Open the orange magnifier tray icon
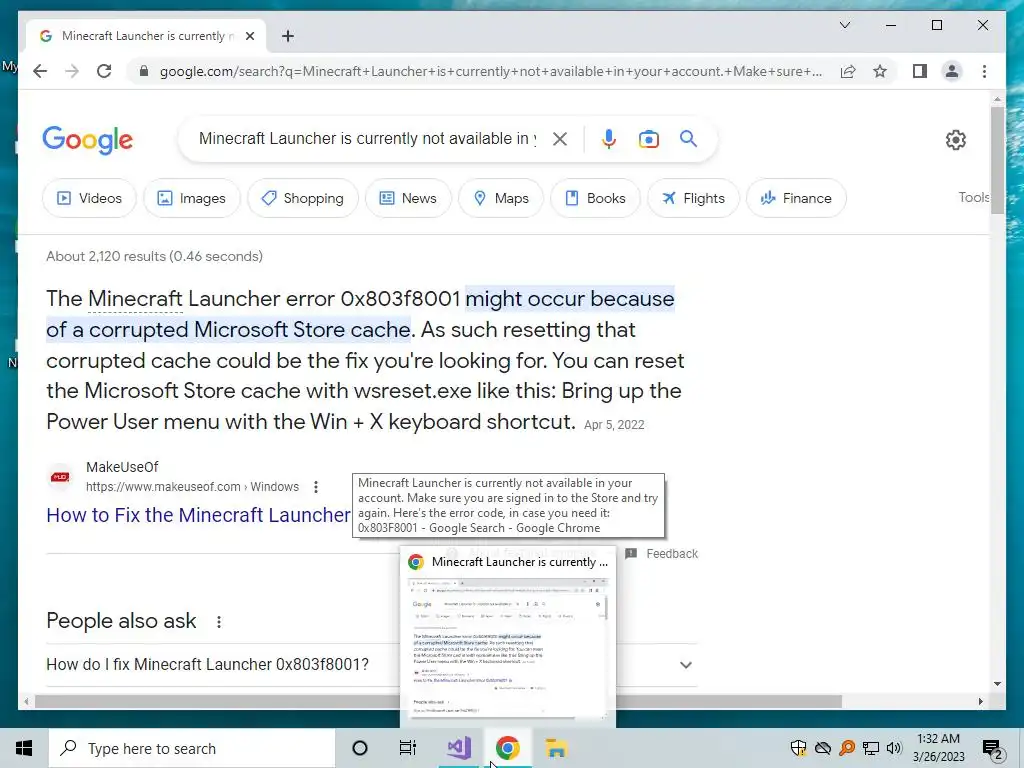Viewport: 1024px width, 768px height. 847,748
